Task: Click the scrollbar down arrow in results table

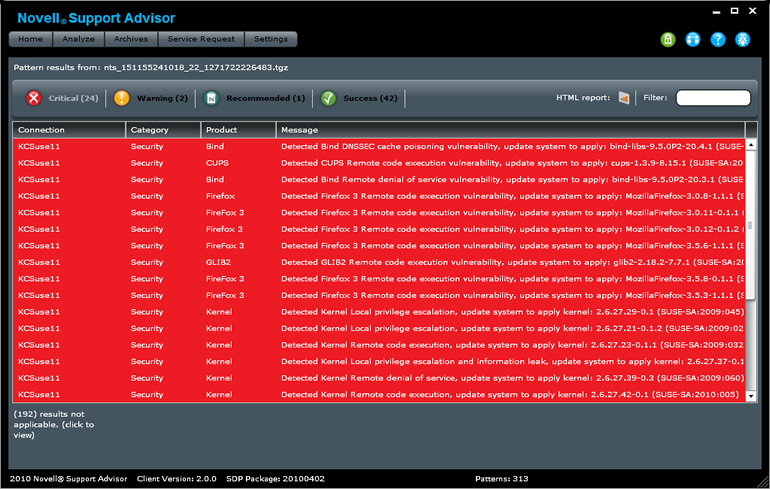Action: (751, 396)
